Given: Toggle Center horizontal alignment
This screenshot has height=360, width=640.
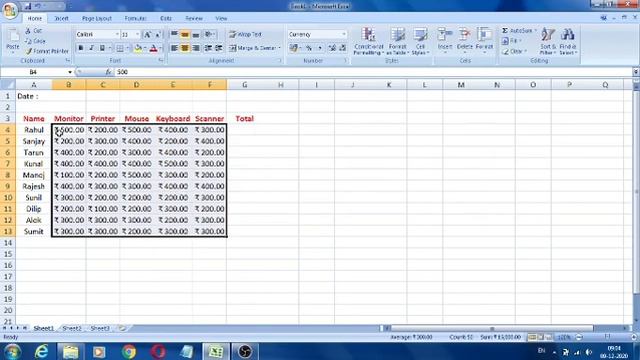Looking at the screenshot, I should click(185, 49).
